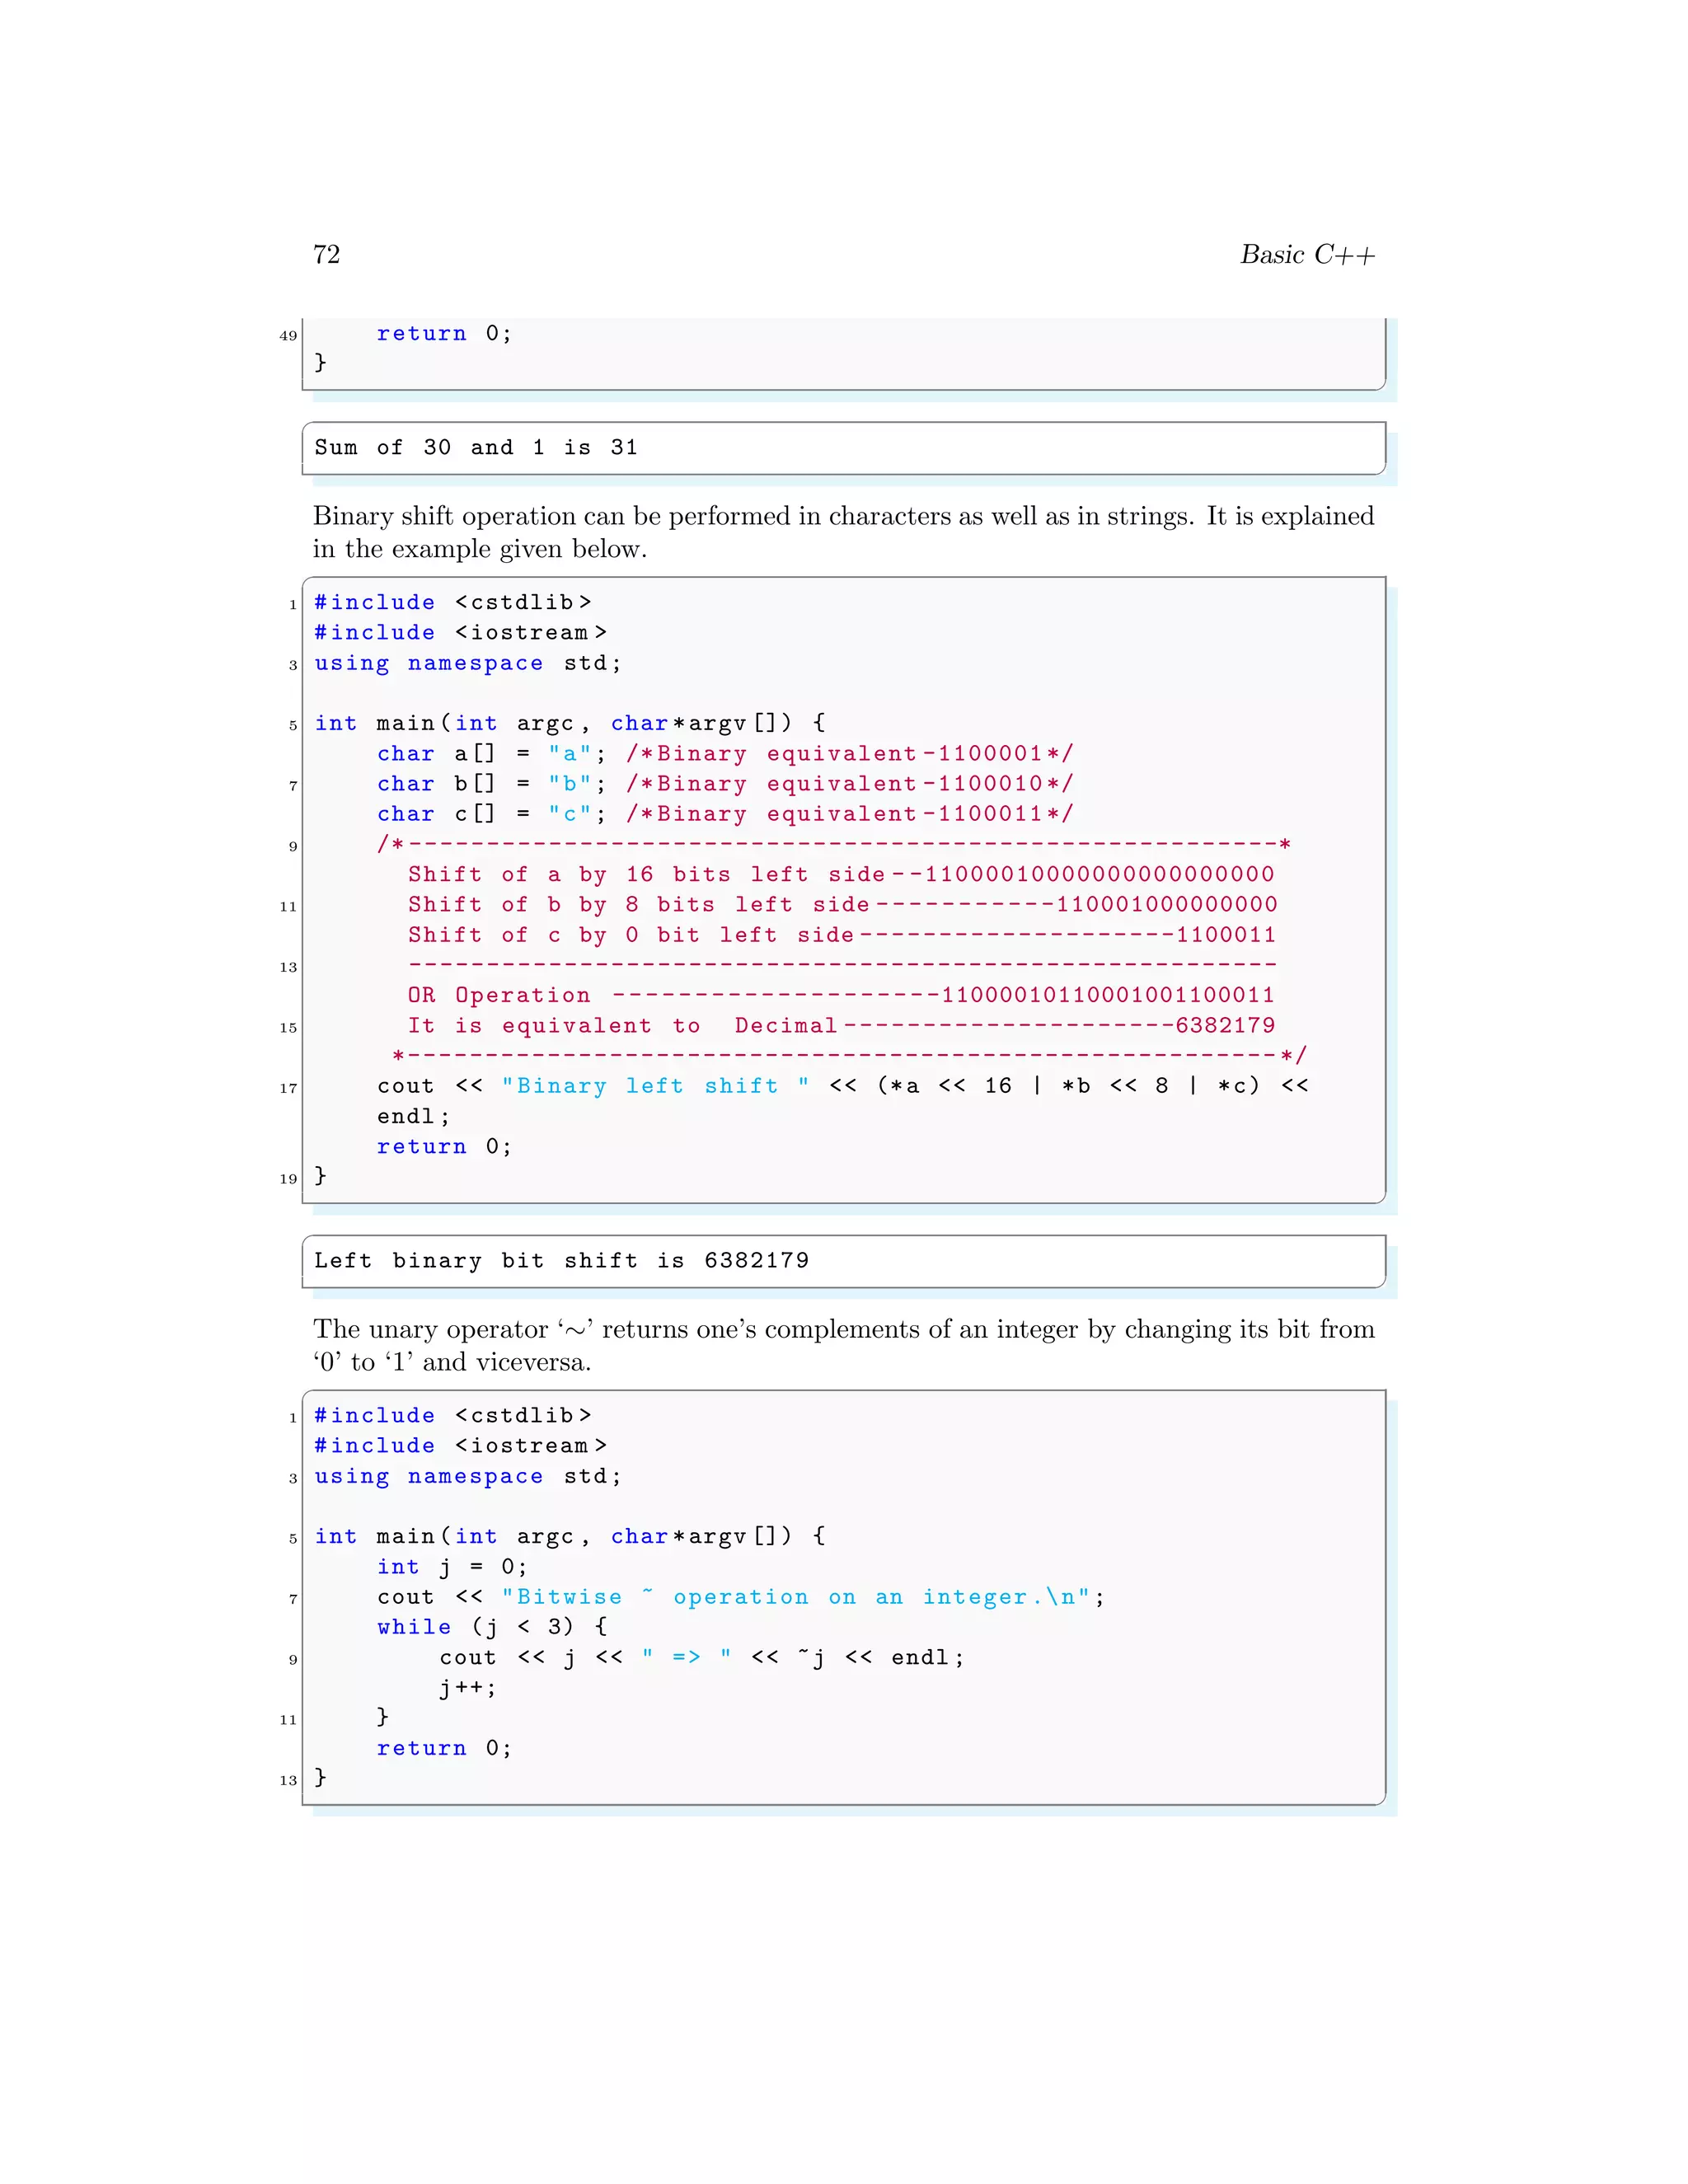Click comment 'Shift of c by 0 bit'

click(x=841, y=934)
